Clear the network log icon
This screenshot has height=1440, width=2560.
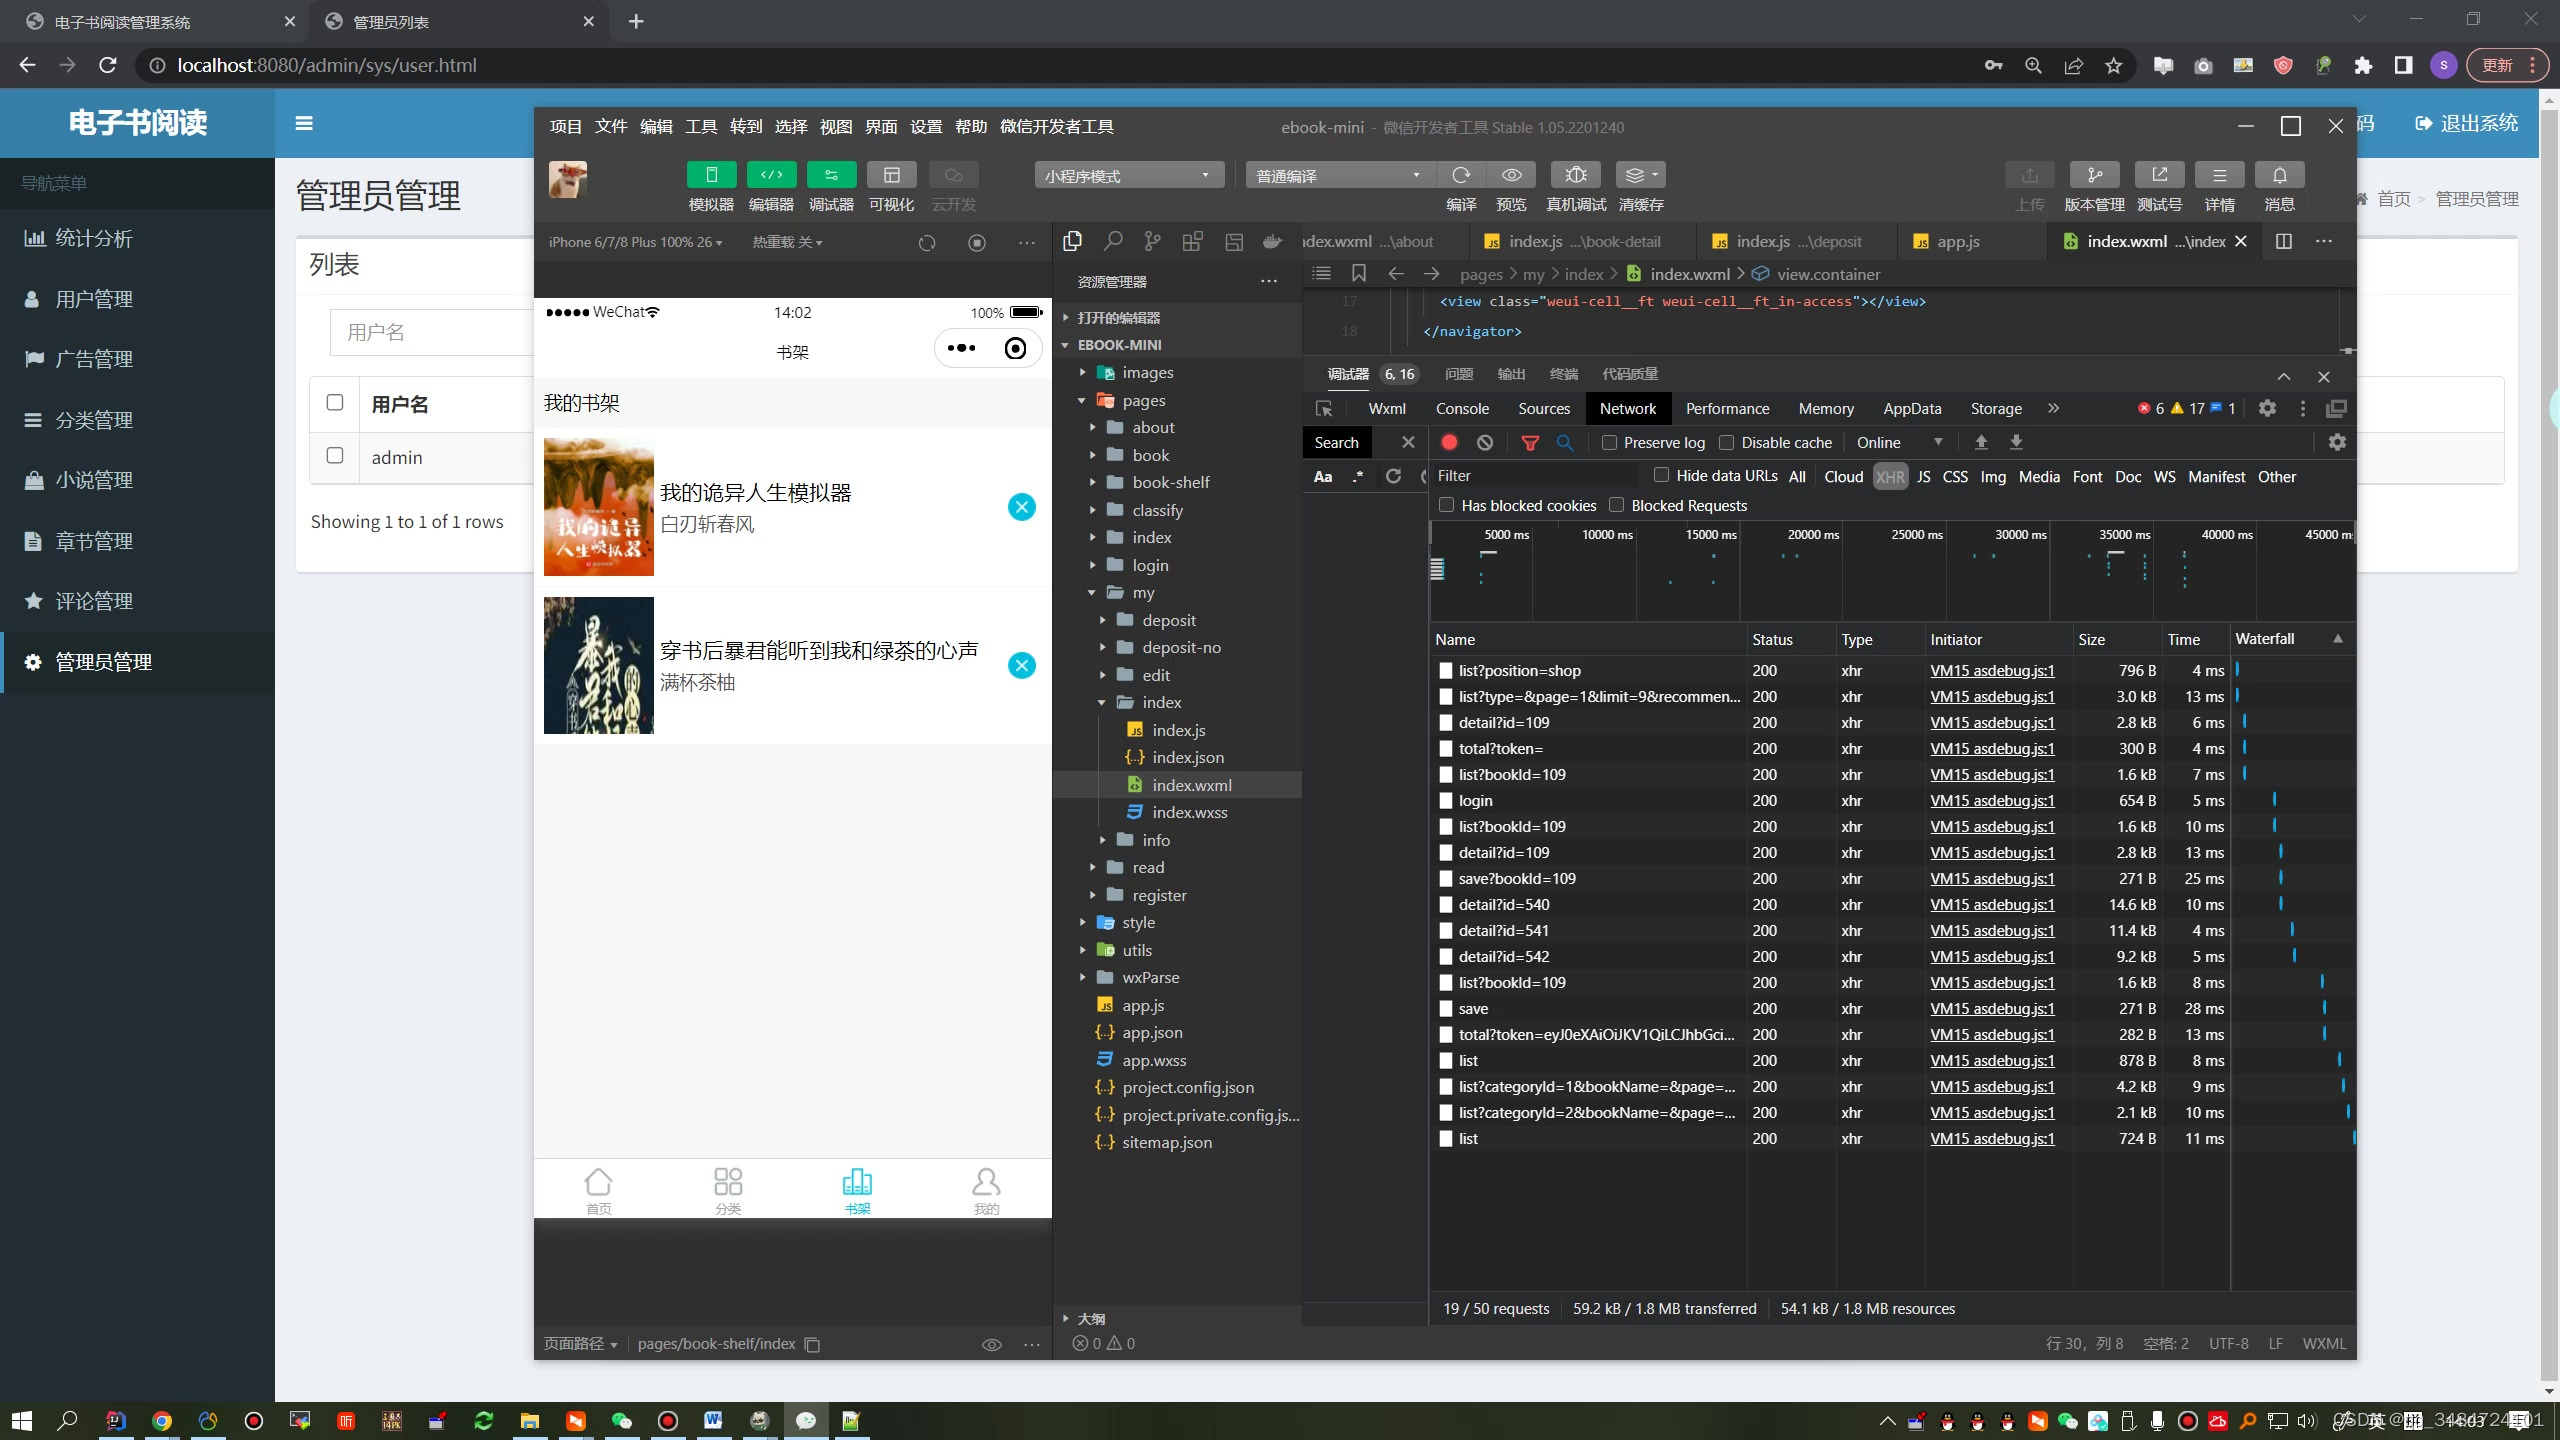click(x=1485, y=442)
